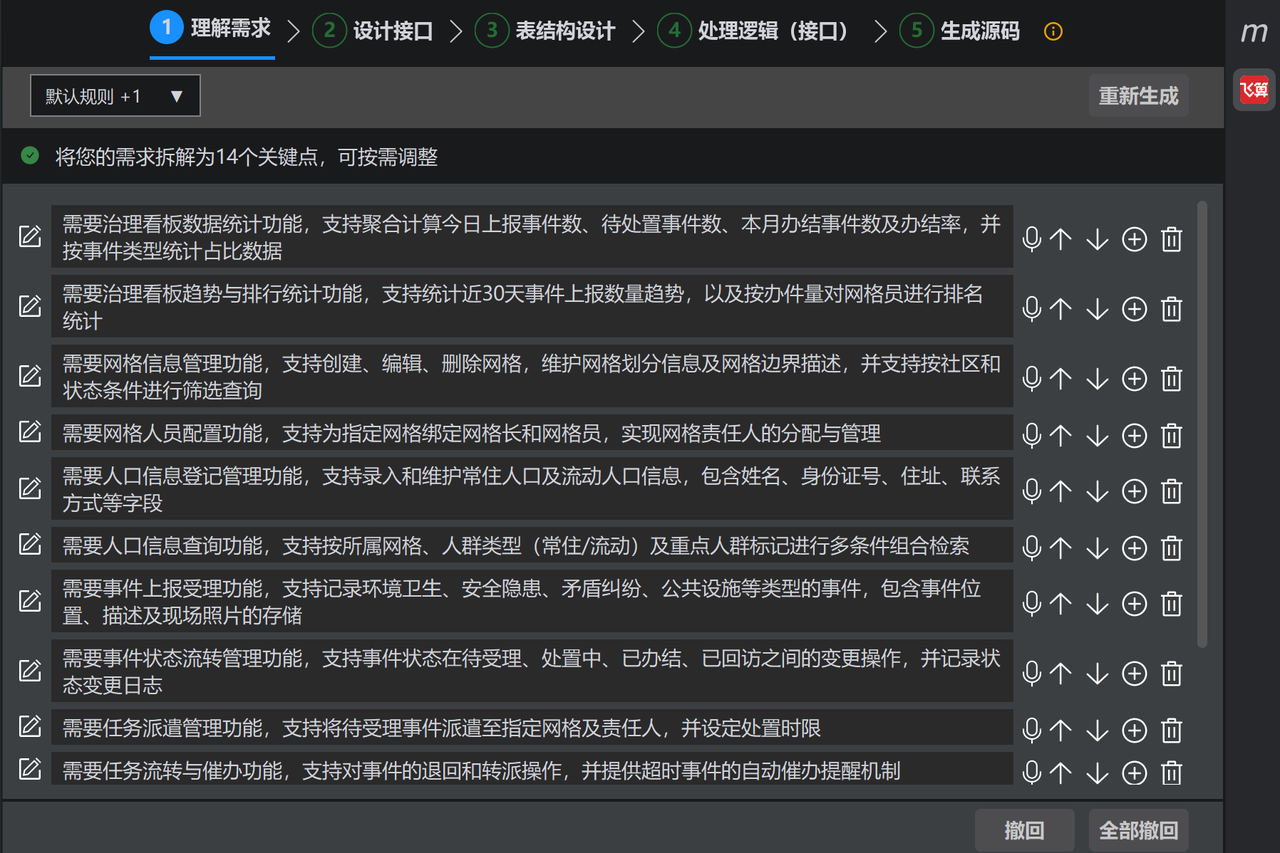The width and height of the screenshot is (1280, 853).
Task: Move 网格人员配置功能 requirement down
Action: [x=1097, y=435]
